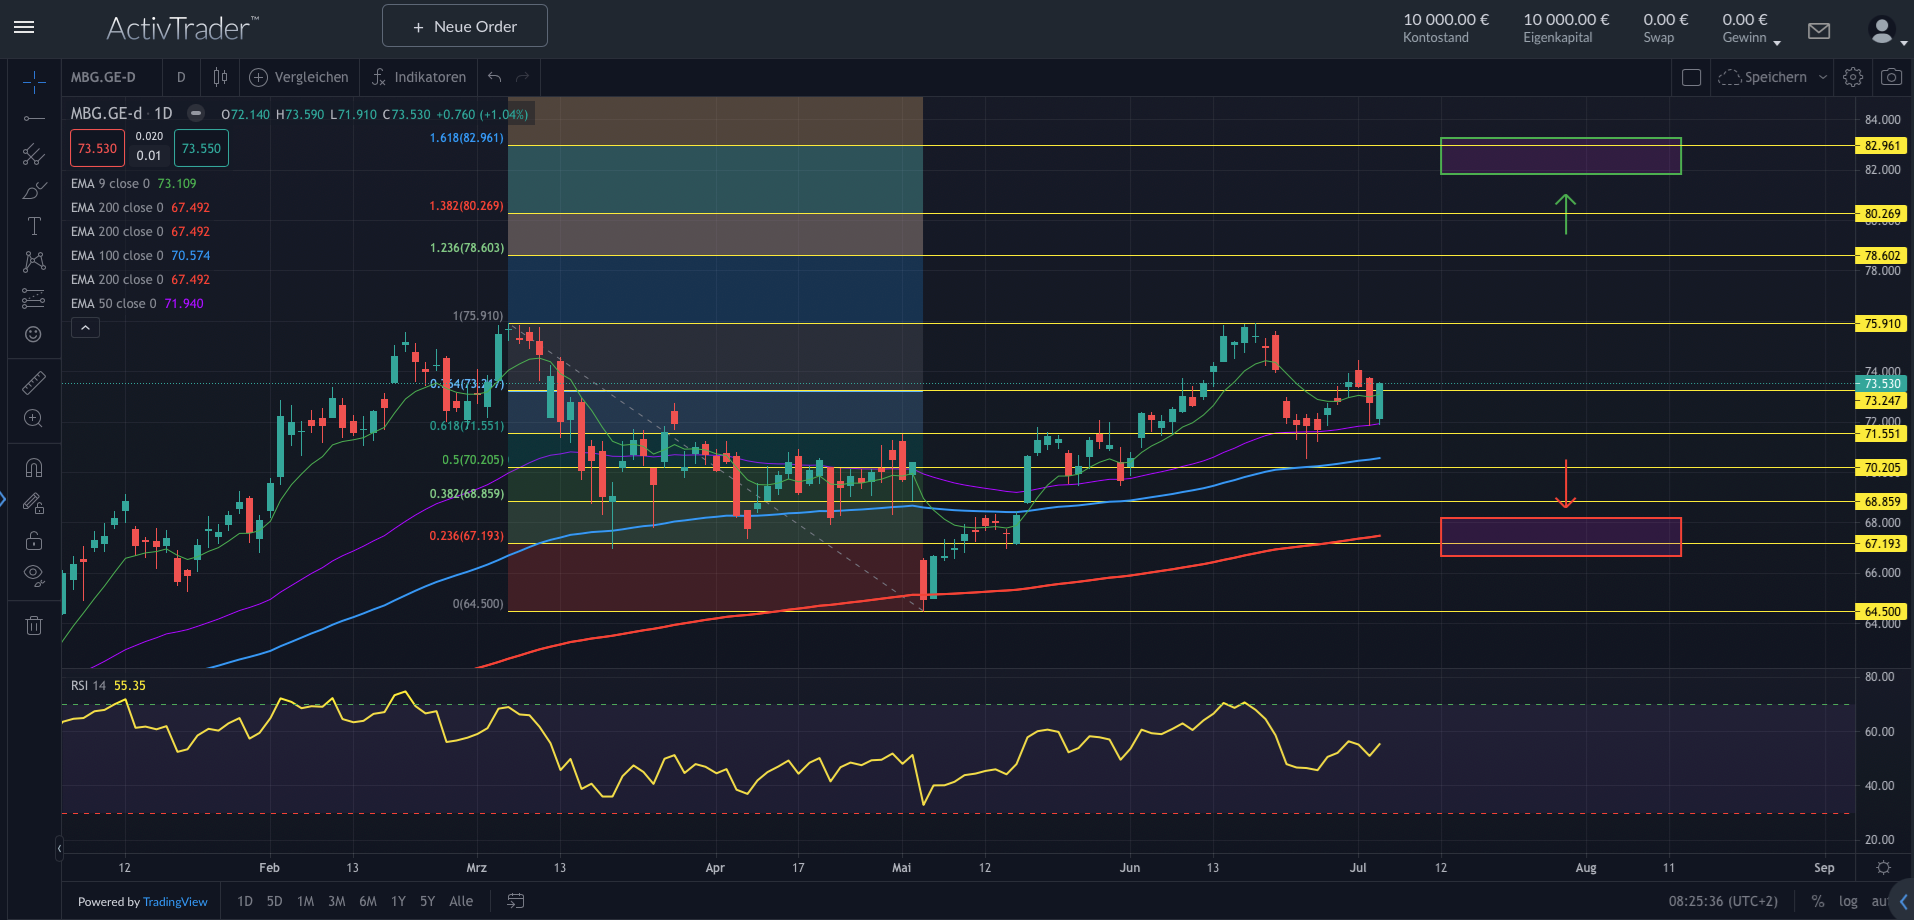Click the MBG.GE-D symbol search field
The width and height of the screenshot is (1914, 920).
[x=104, y=77]
